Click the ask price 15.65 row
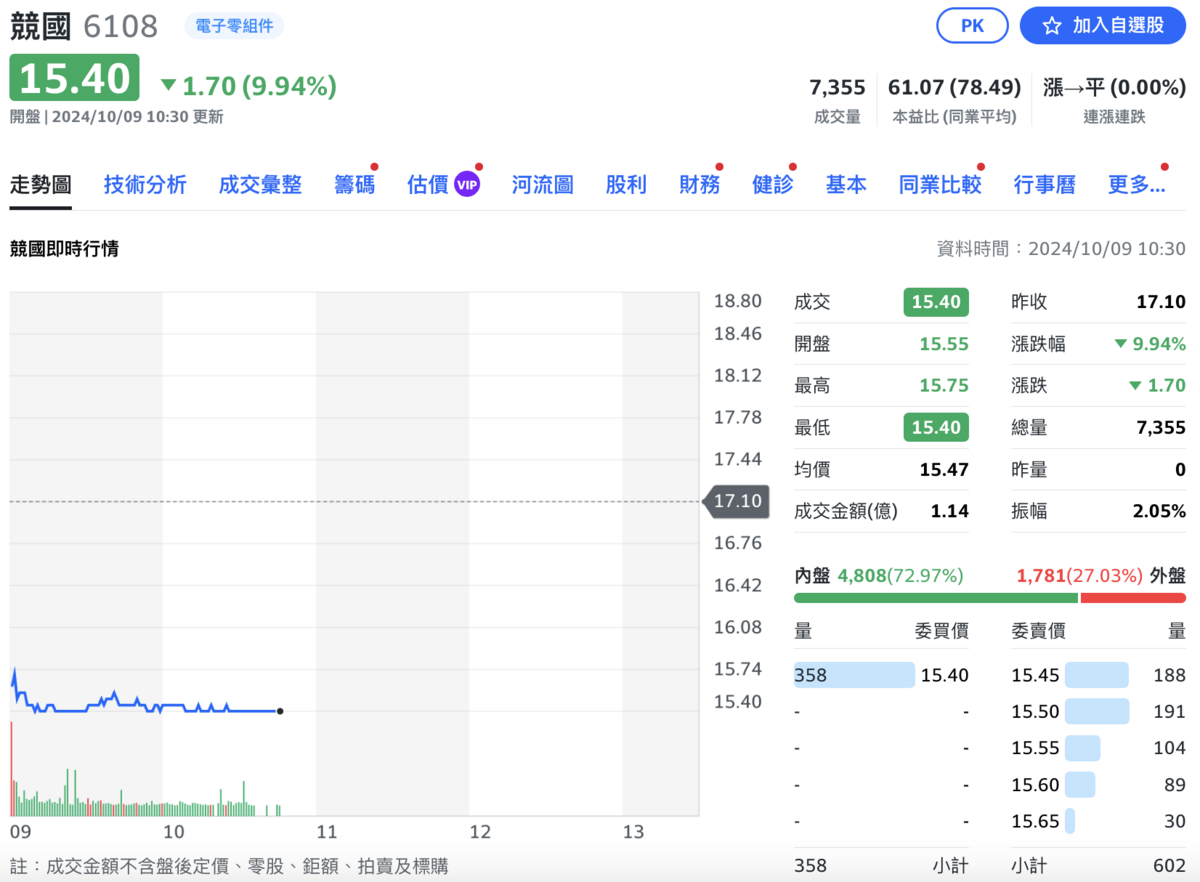1200x882 pixels. (x=1099, y=821)
